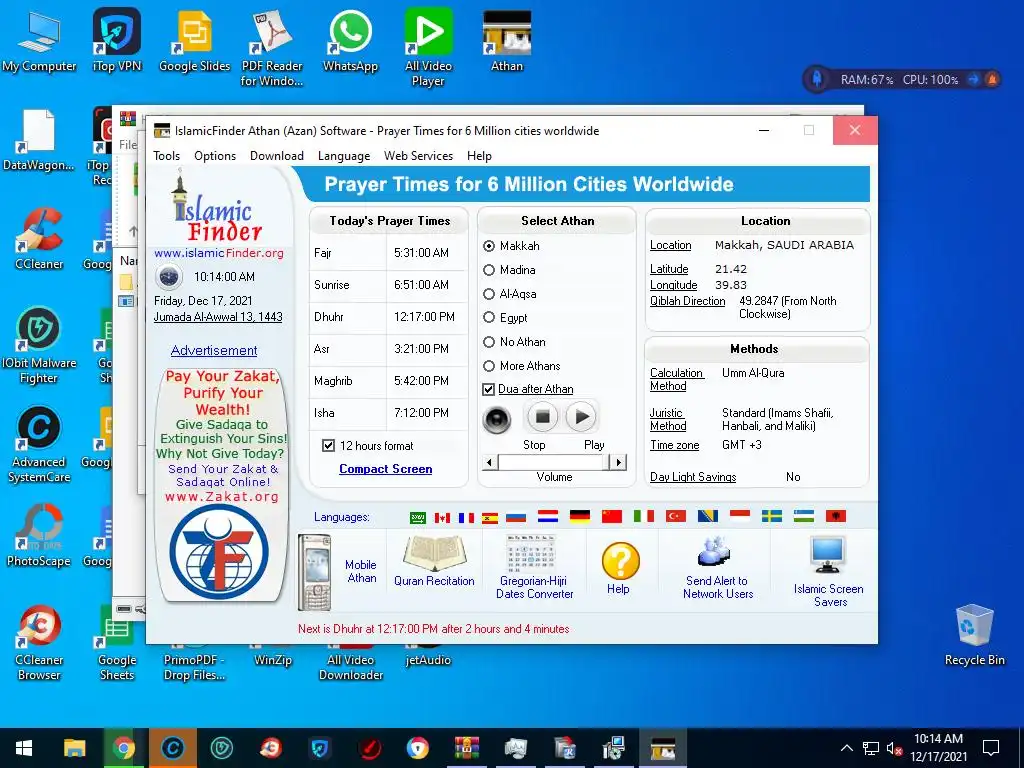Open the Windows Start button
1024x768 pixels.
coord(24,748)
